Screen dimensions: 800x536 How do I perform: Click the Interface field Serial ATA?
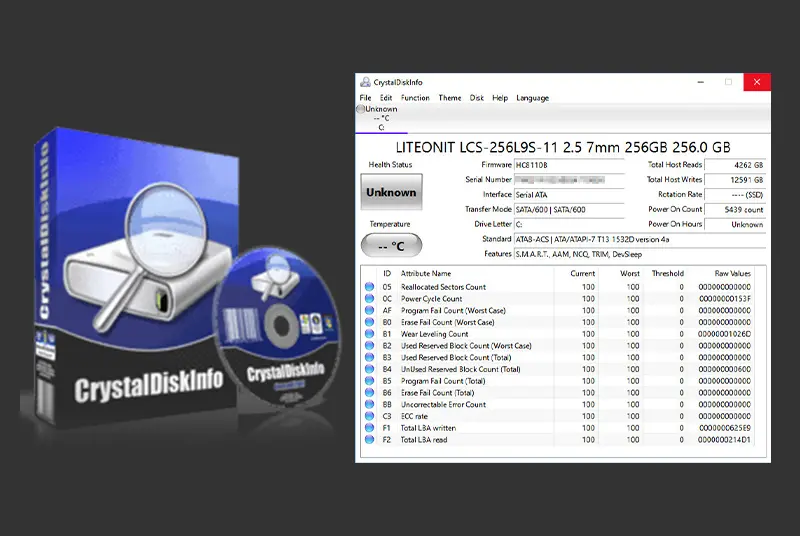click(569, 195)
